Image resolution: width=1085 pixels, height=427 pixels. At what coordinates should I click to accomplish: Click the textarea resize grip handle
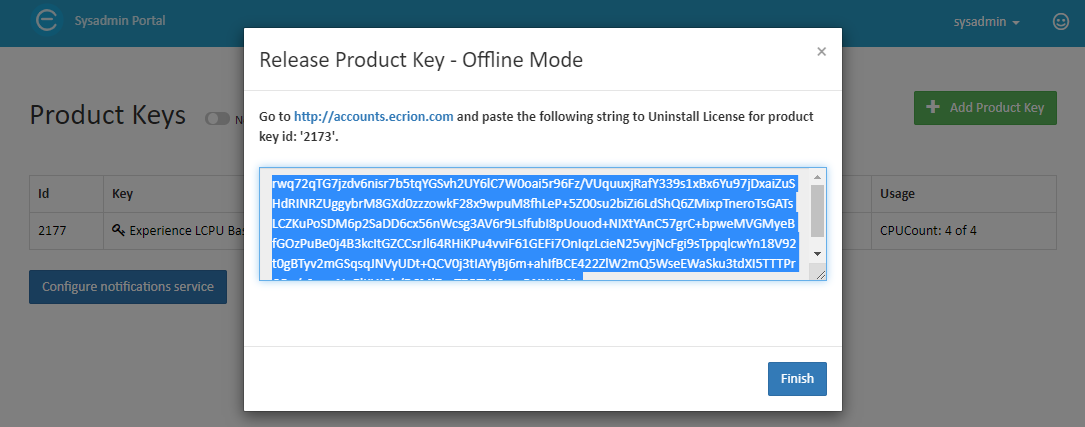[821, 275]
